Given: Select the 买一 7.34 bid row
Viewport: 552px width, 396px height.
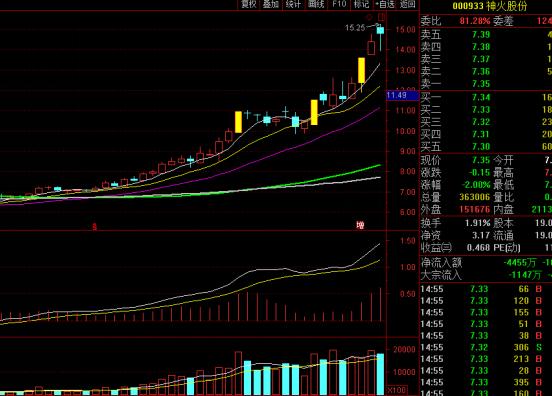Looking at the screenshot, I should pos(486,97).
